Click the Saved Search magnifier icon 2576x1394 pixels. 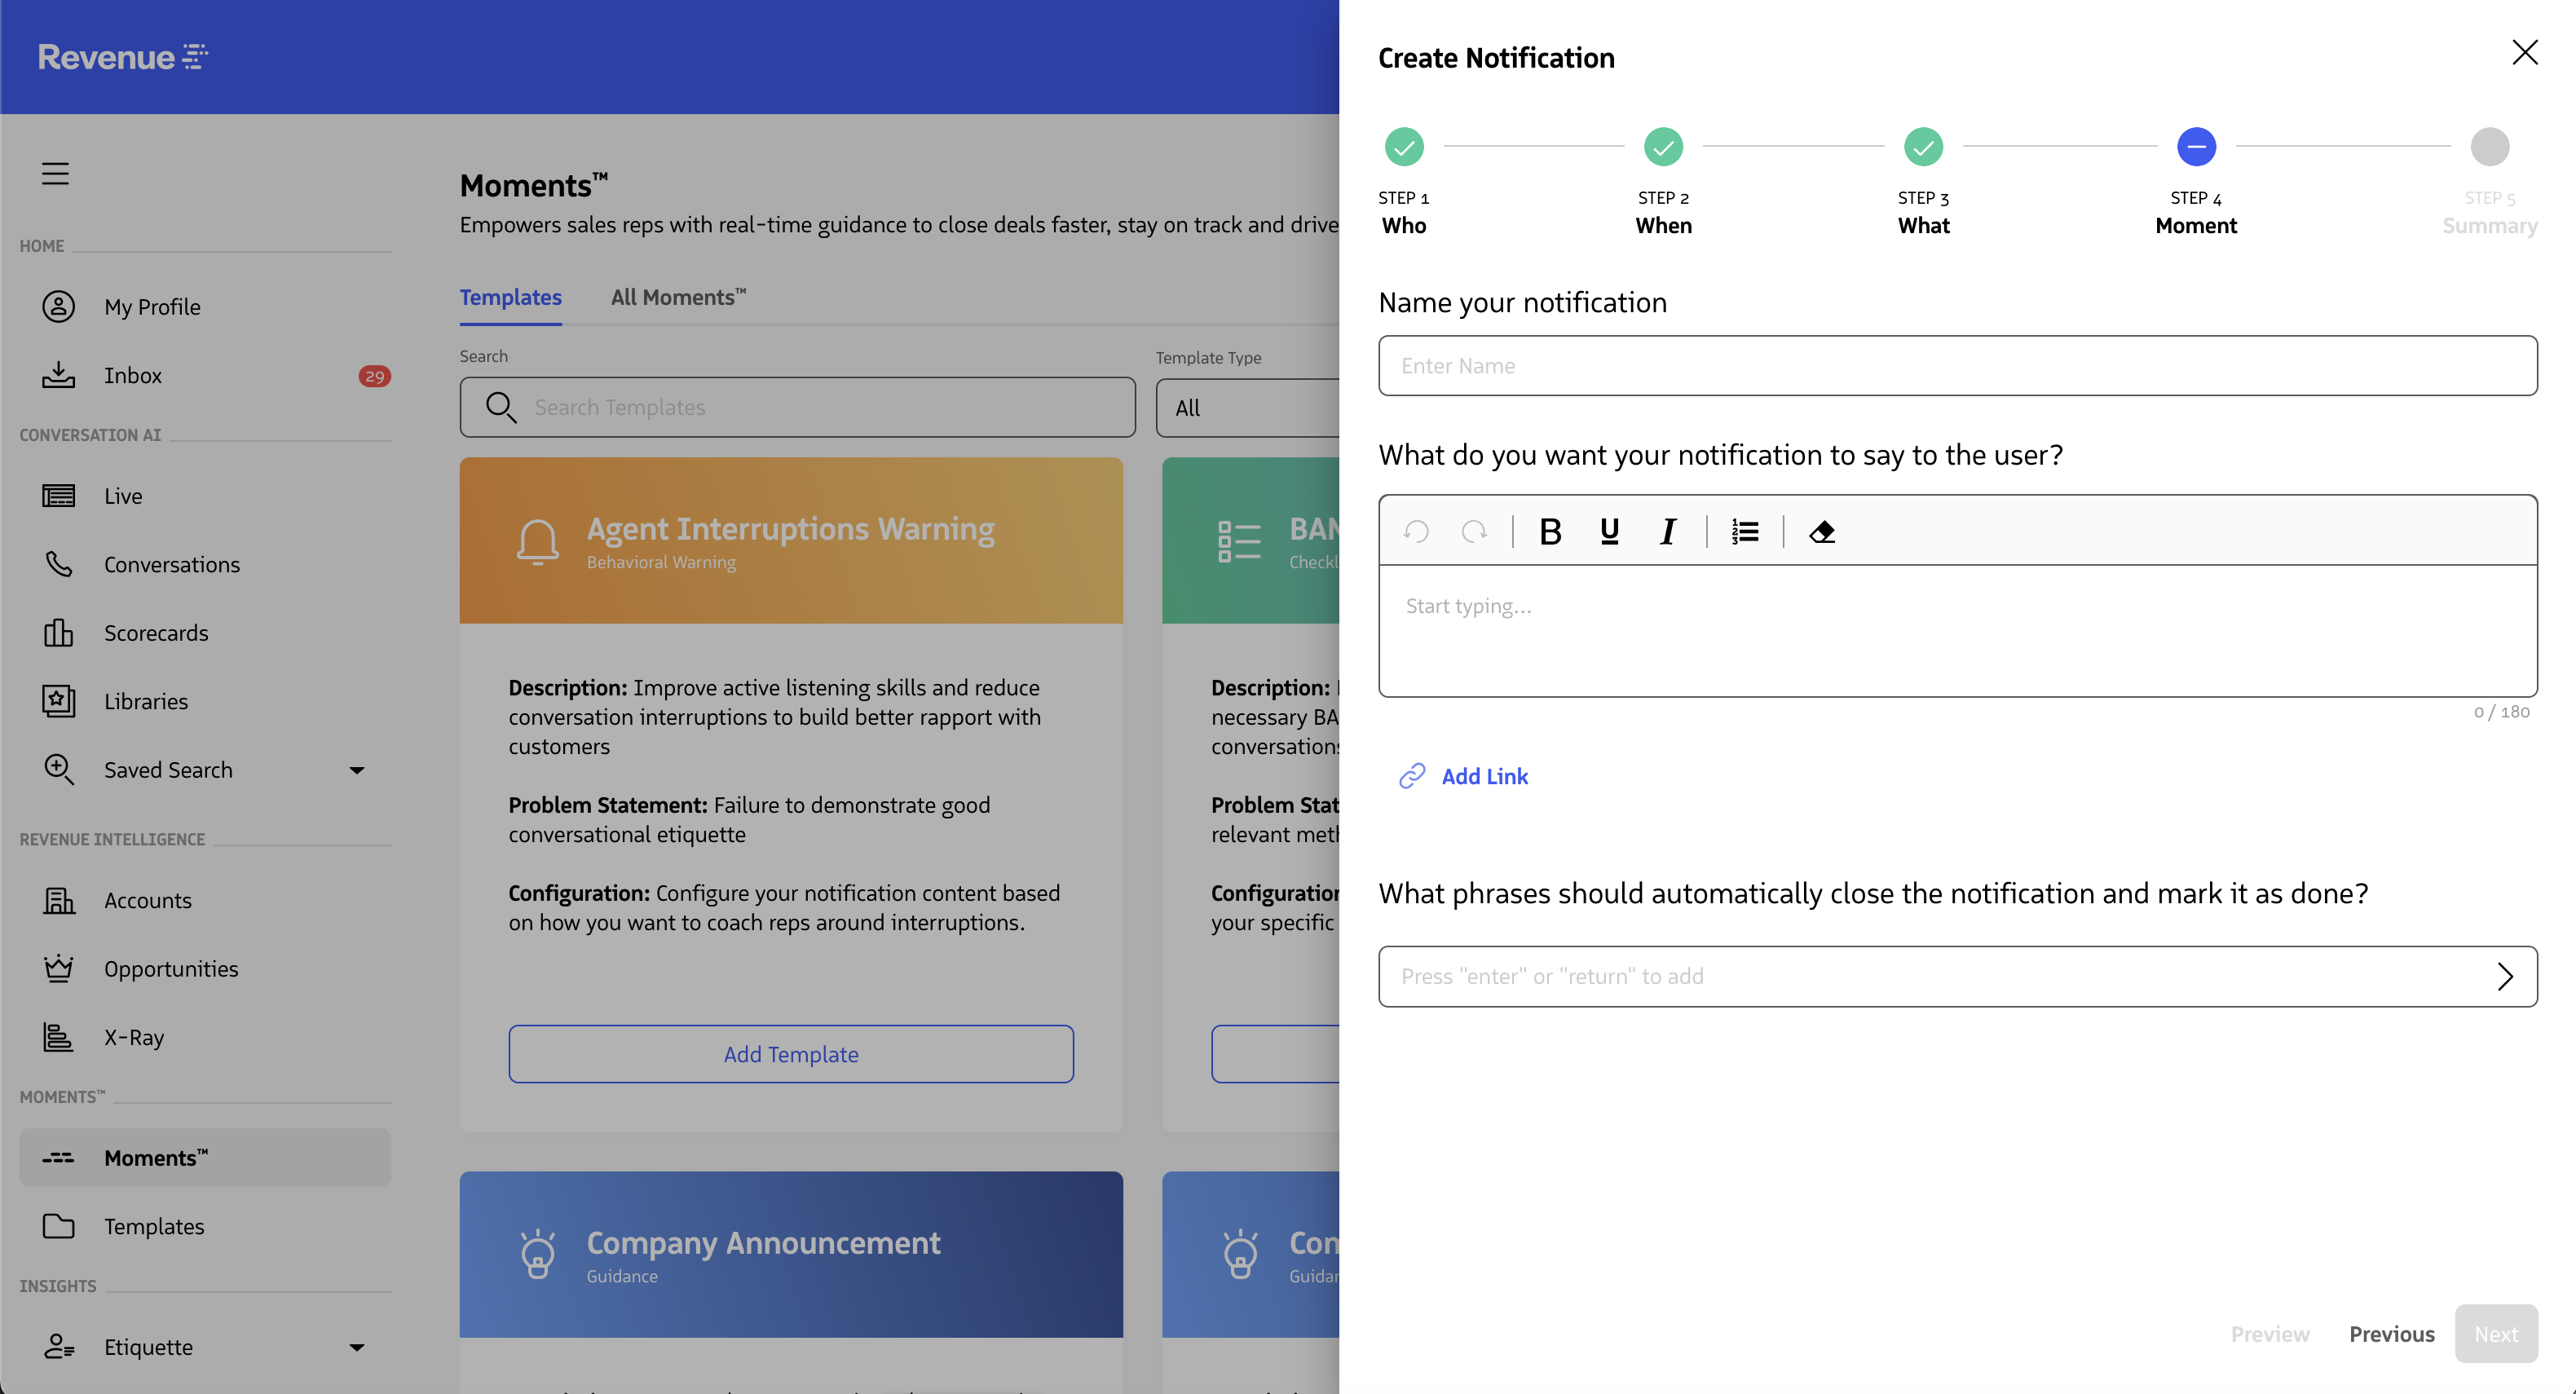(x=58, y=769)
